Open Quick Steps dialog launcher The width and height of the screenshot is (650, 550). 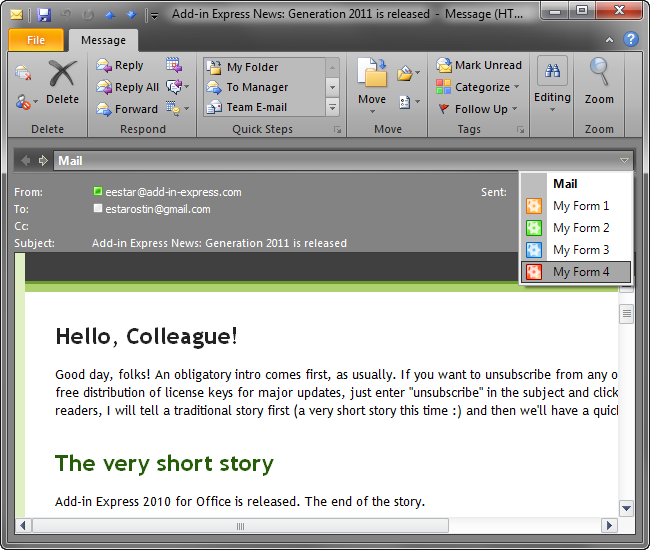[337, 130]
